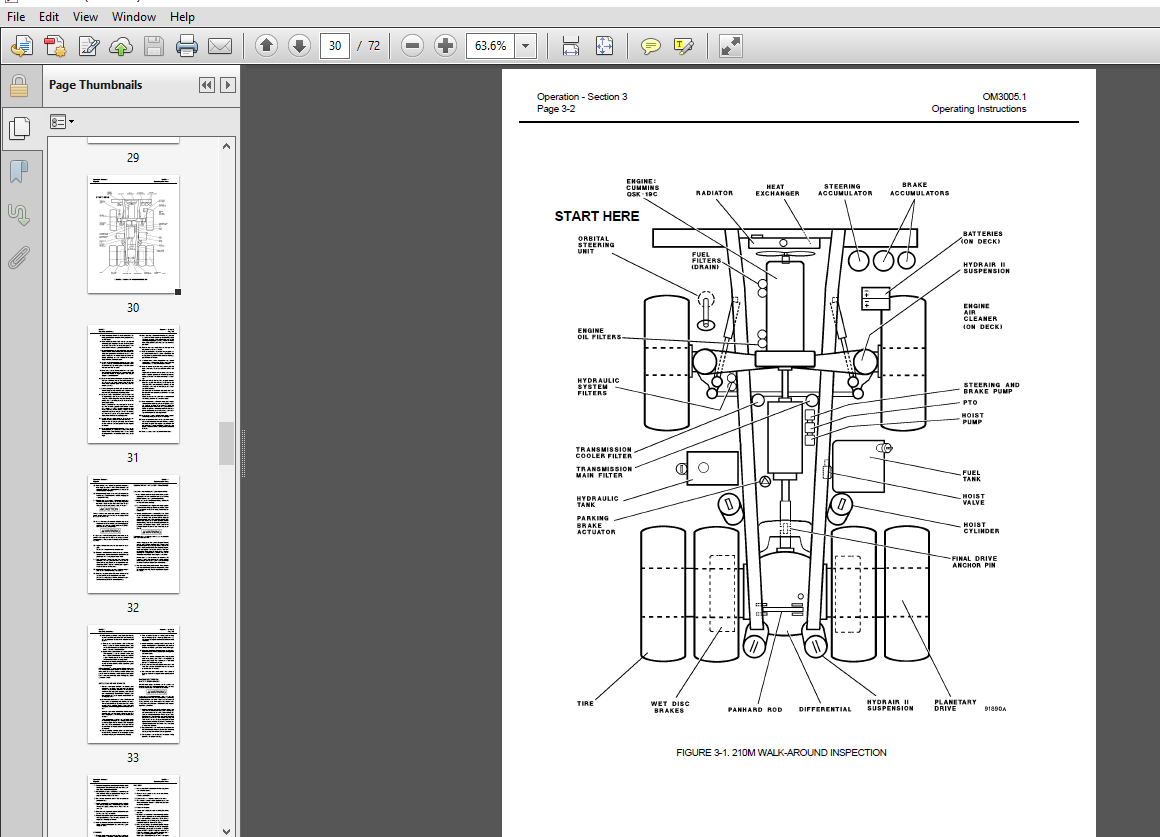Screen dimensions: 1160x837
Task: Print the document using printer icon
Action: pyautogui.click(x=186, y=46)
